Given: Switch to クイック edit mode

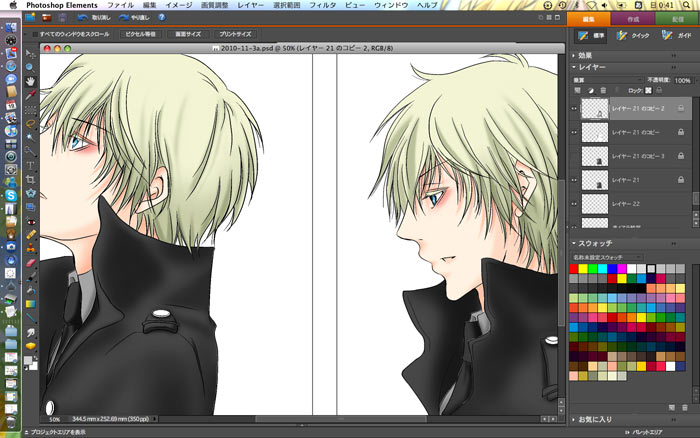Looking at the screenshot, I should click(x=633, y=35).
